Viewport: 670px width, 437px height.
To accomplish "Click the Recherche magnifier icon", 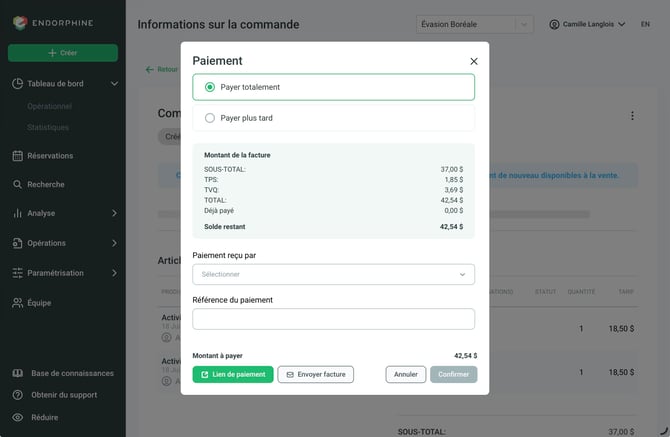I will (18, 185).
